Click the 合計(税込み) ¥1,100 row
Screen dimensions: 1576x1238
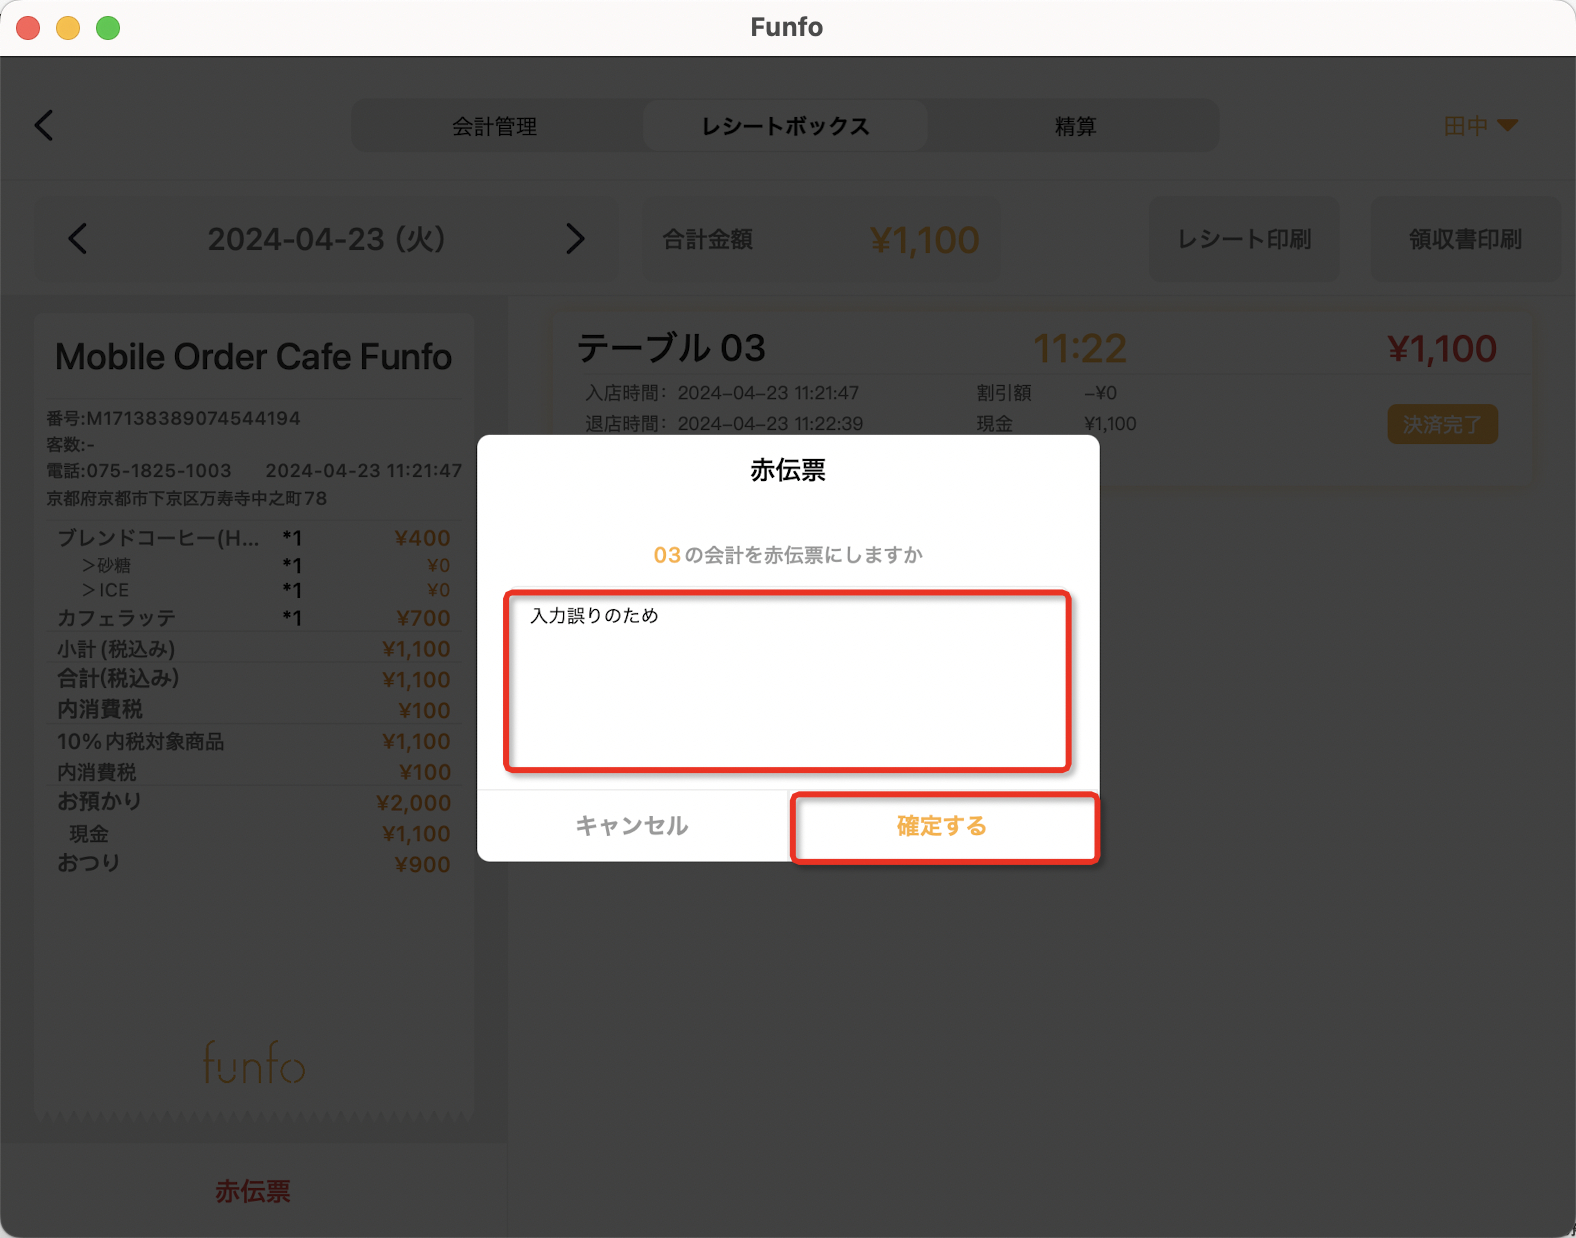[x=253, y=679]
